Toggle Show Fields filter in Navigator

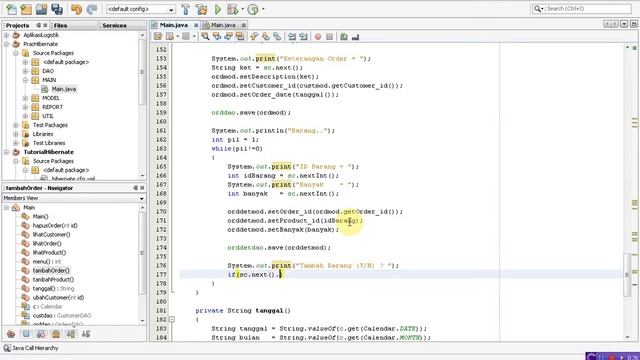(x=26, y=334)
